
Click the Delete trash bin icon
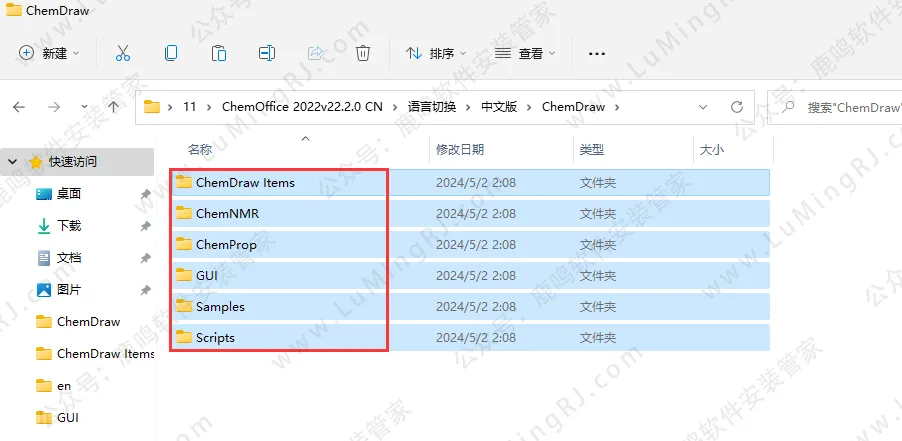tap(362, 53)
